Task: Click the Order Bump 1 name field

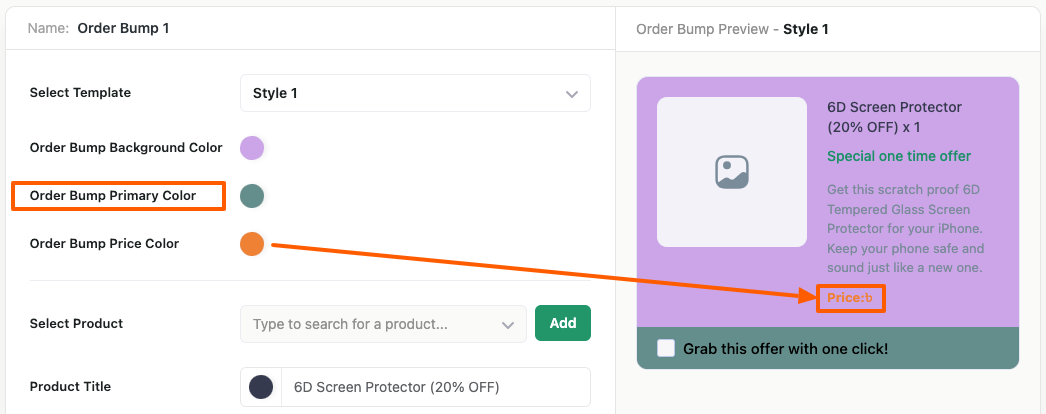Action: coord(123,28)
